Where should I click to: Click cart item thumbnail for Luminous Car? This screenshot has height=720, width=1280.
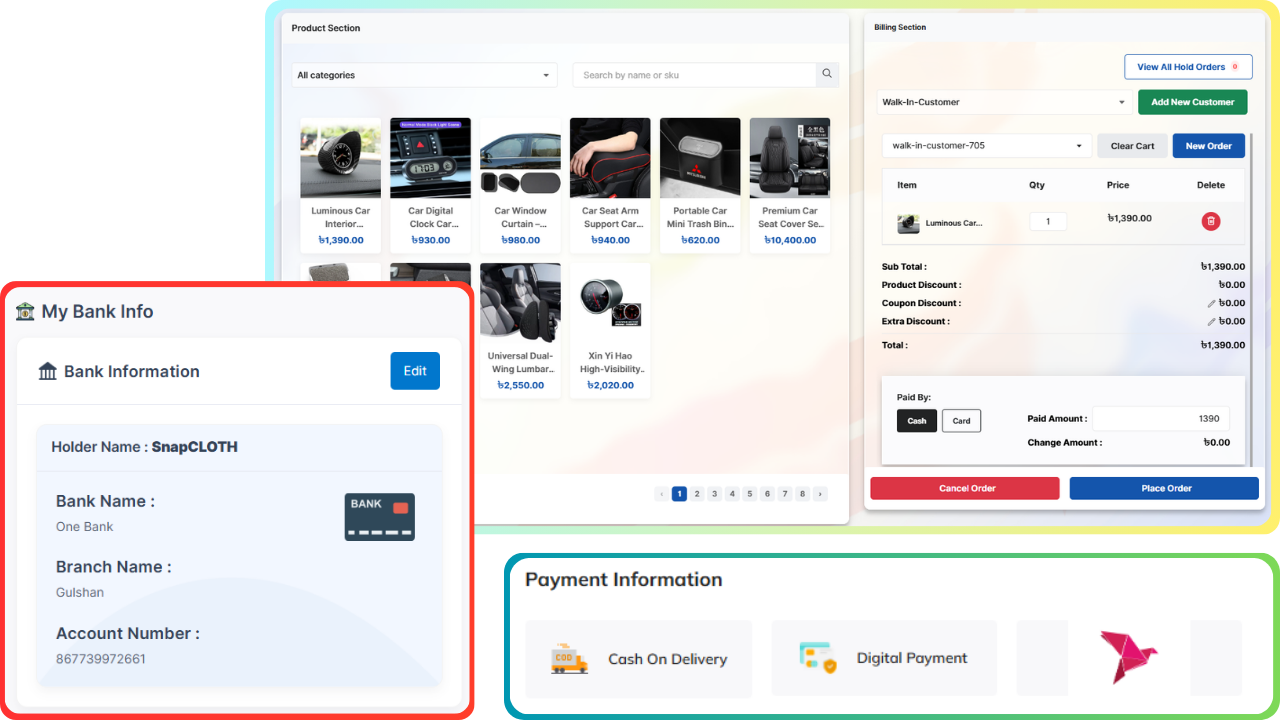[908, 224]
